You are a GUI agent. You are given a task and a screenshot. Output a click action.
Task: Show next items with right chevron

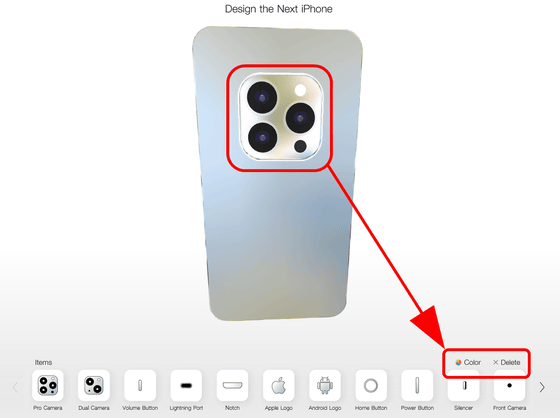pos(542,387)
